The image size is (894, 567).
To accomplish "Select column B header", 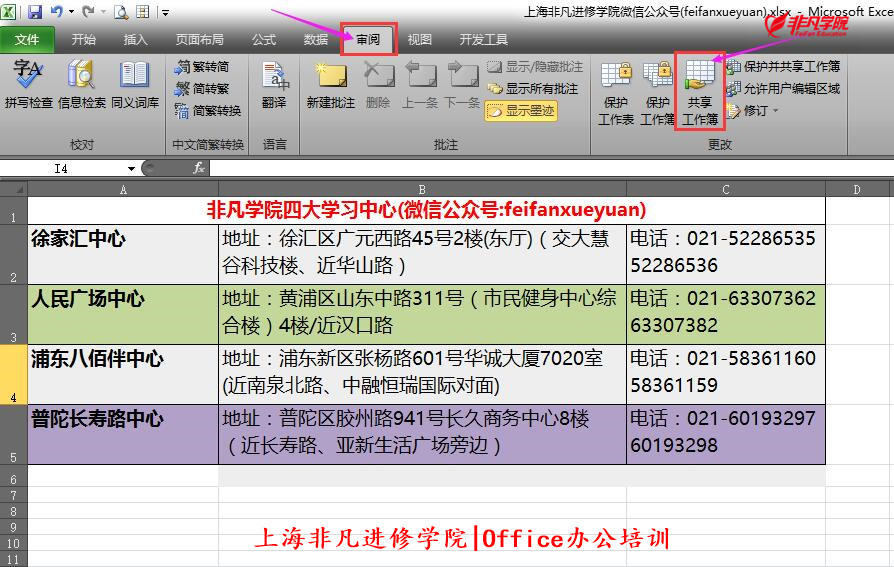I will click(422, 189).
